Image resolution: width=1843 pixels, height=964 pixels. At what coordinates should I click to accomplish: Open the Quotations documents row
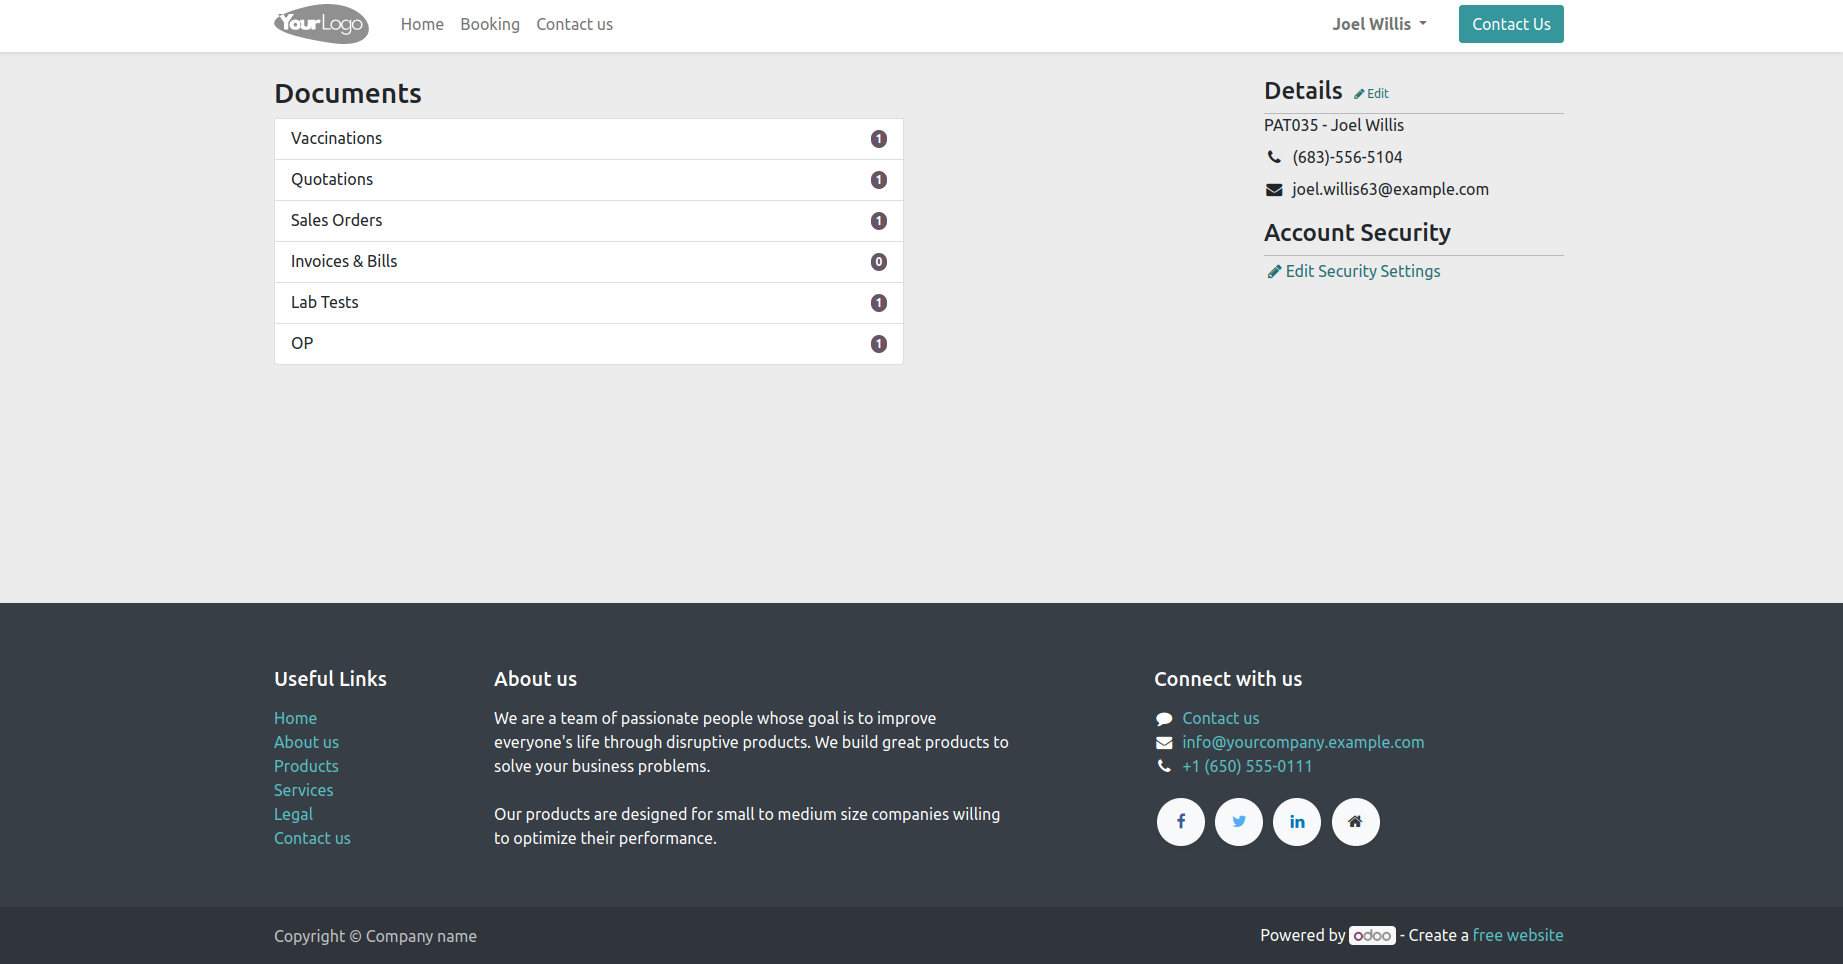click(588, 180)
